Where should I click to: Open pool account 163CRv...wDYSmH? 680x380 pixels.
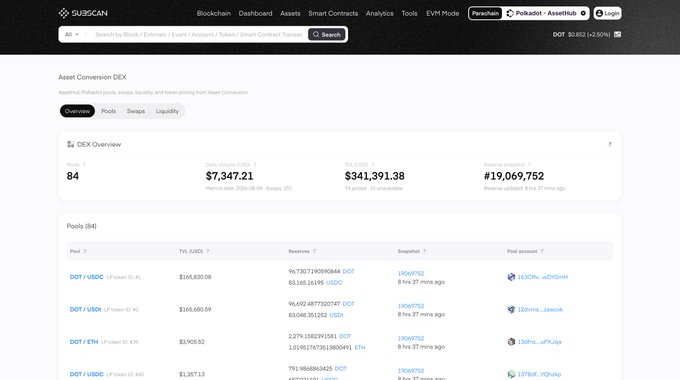[543, 277]
